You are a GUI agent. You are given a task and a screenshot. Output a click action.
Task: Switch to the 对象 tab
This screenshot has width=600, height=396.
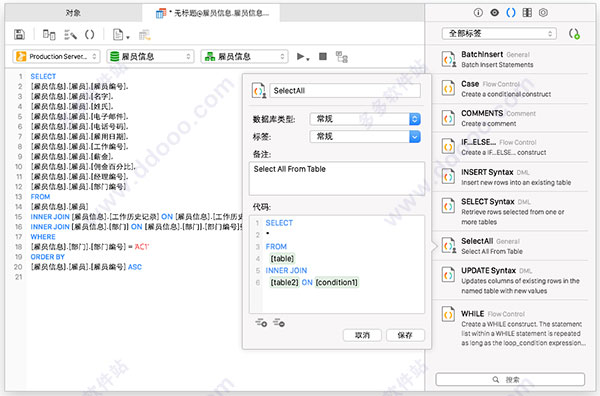(x=73, y=13)
